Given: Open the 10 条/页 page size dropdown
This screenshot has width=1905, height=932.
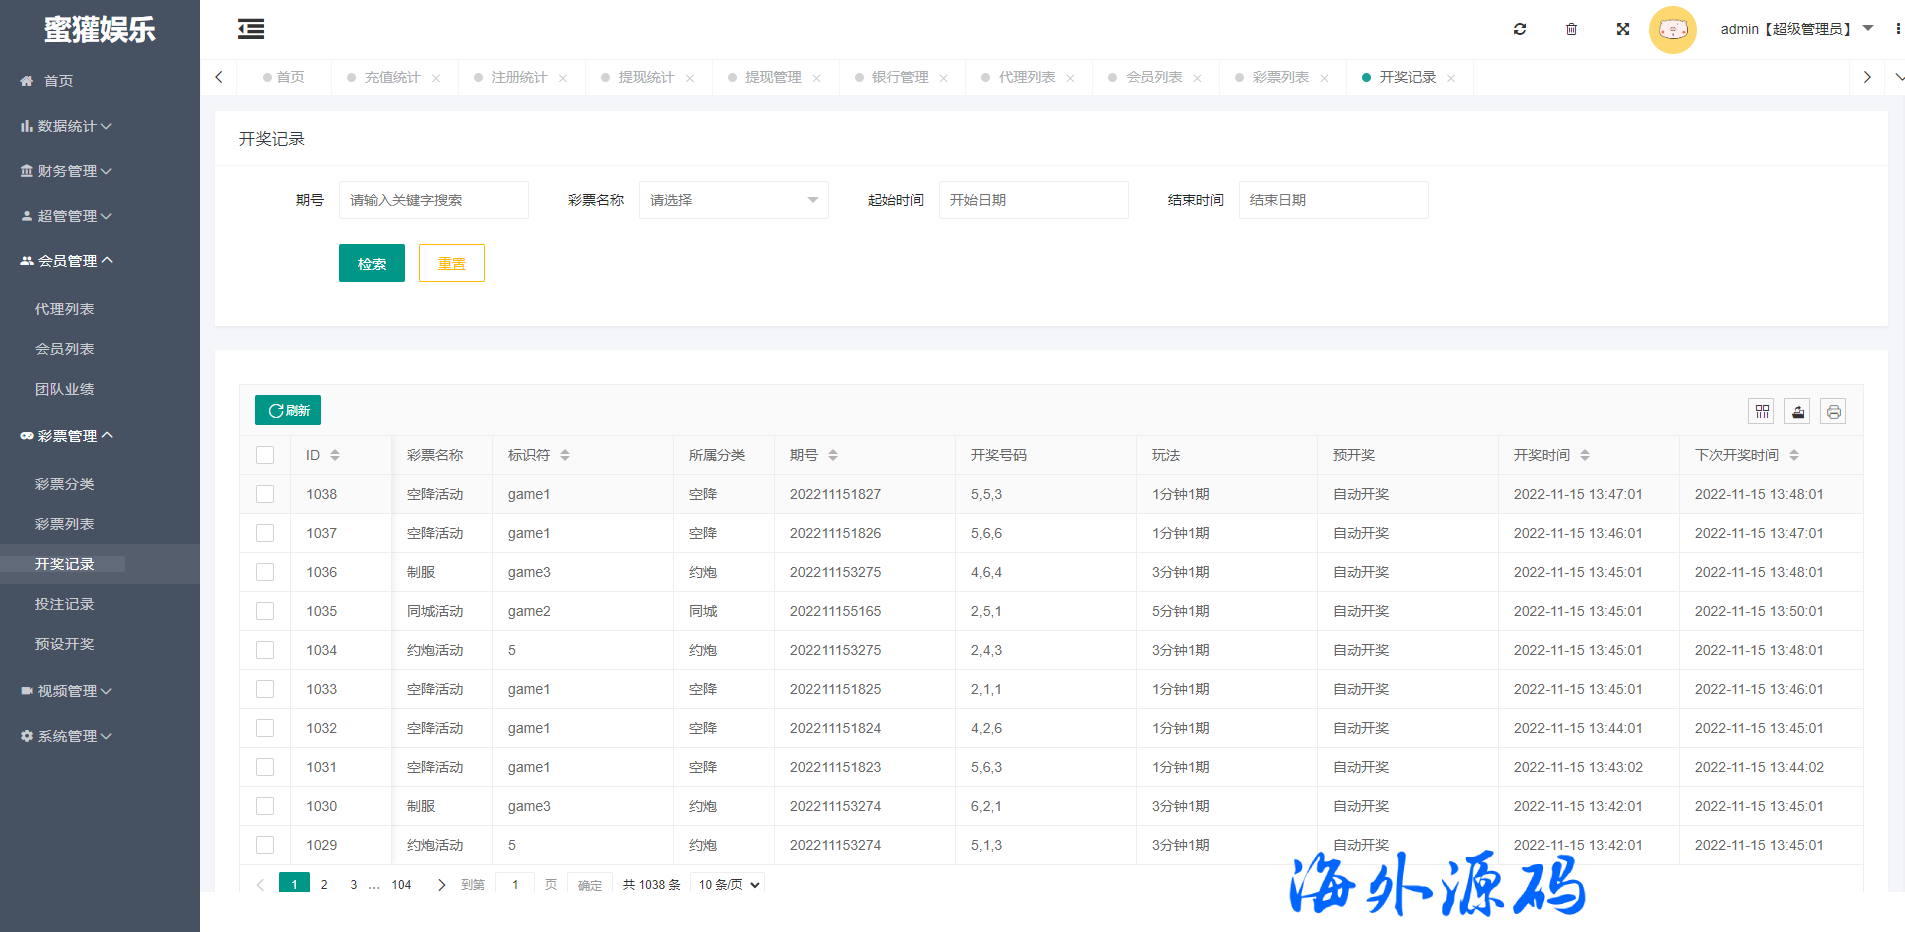Looking at the screenshot, I should (x=729, y=884).
